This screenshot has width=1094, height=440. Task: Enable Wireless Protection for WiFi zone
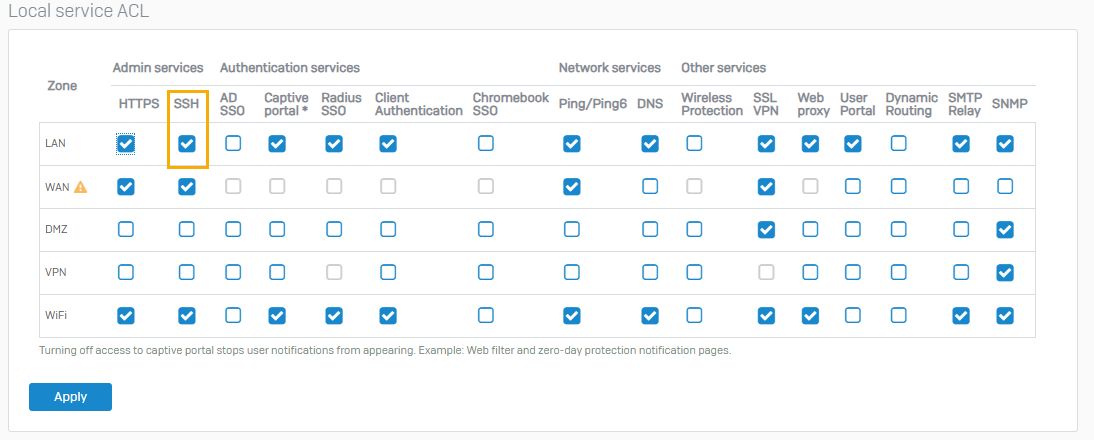tap(694, 316)
